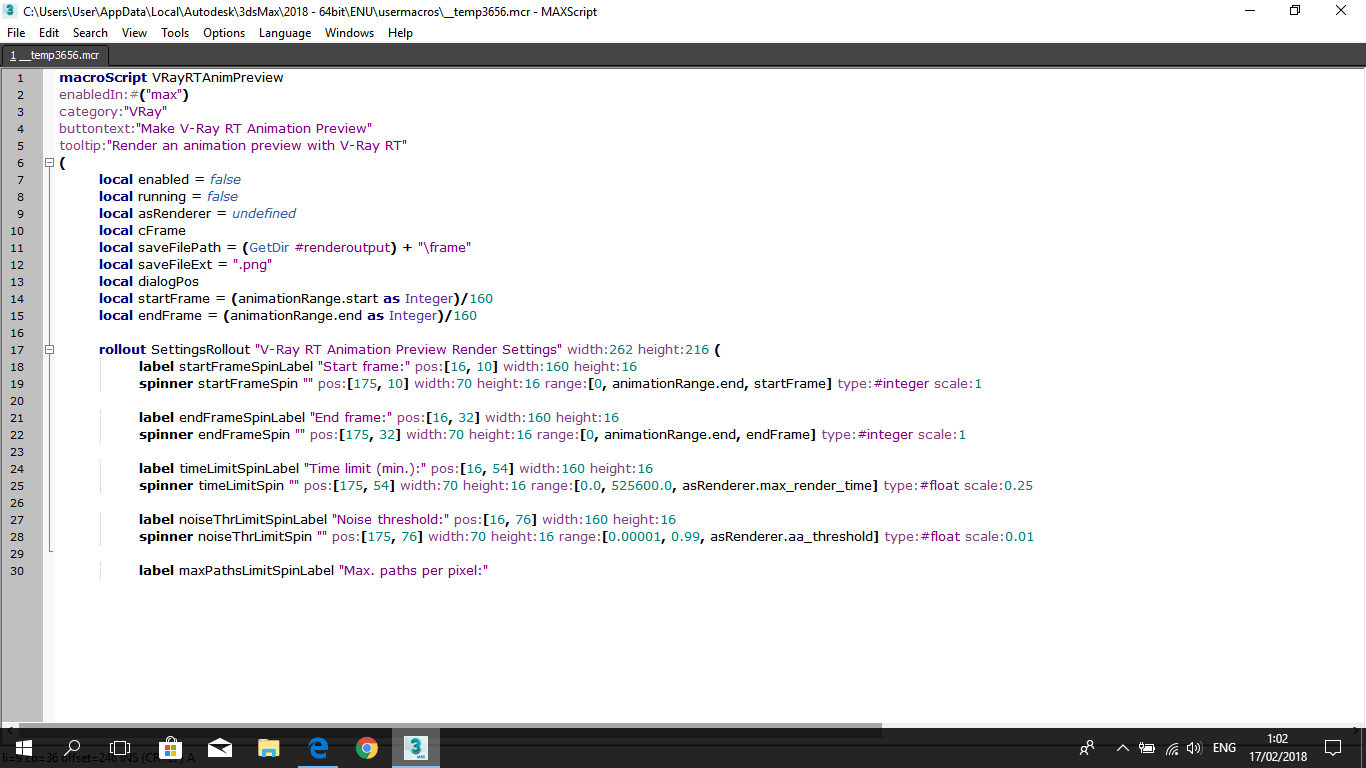Click the word 'macroScript' on line 1

(x=103, y=77)
